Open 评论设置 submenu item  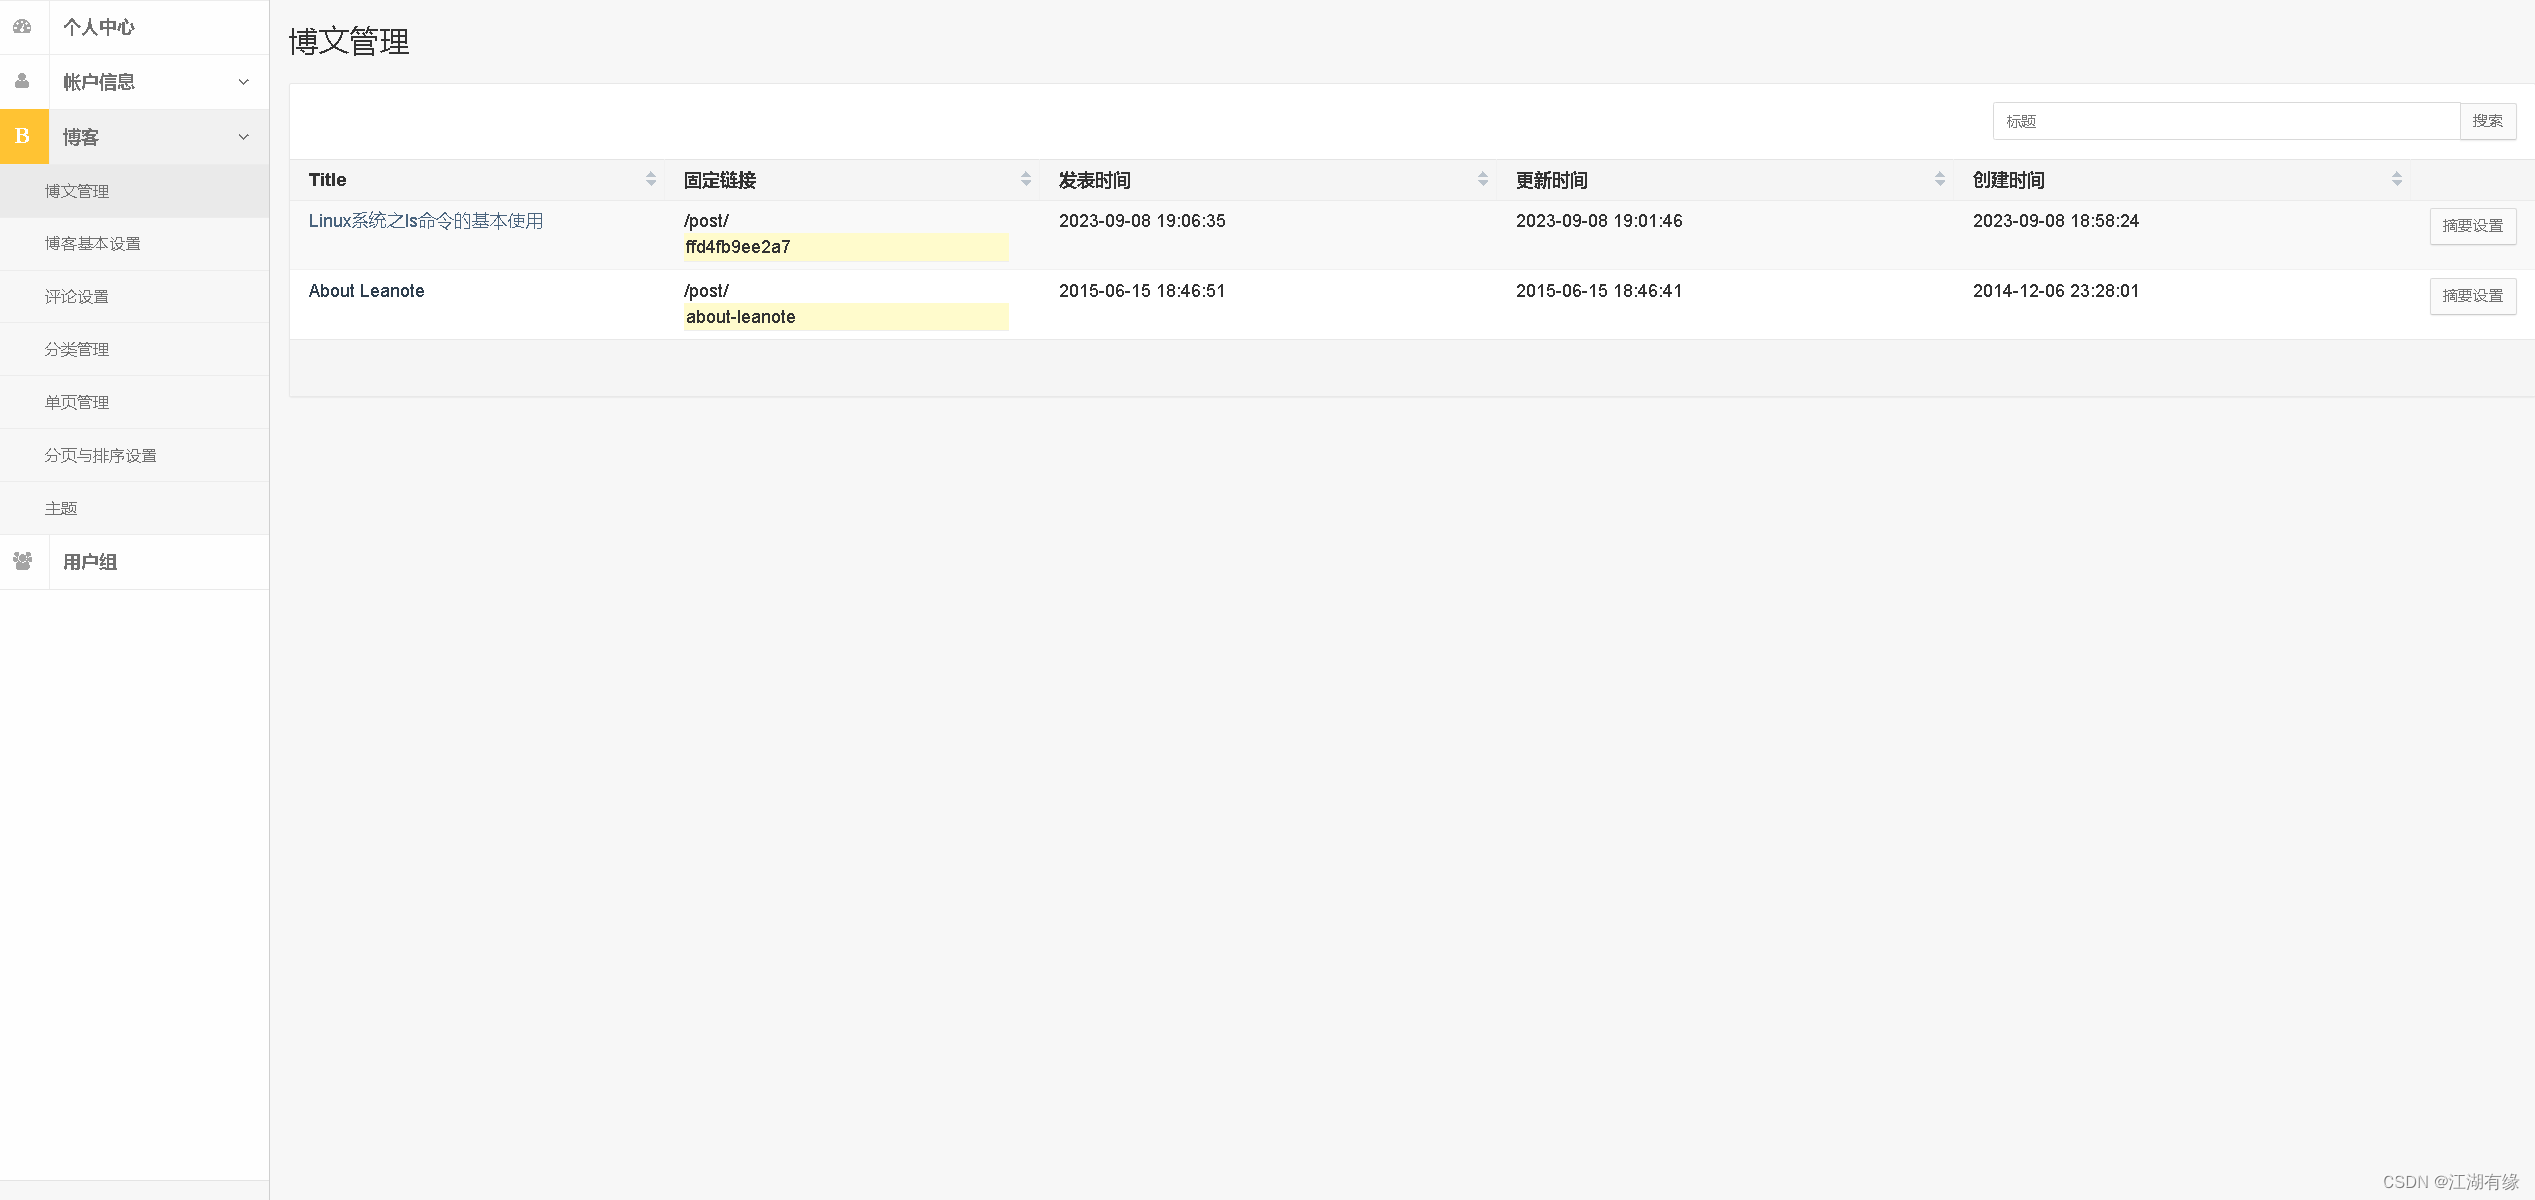coord(134,297)
